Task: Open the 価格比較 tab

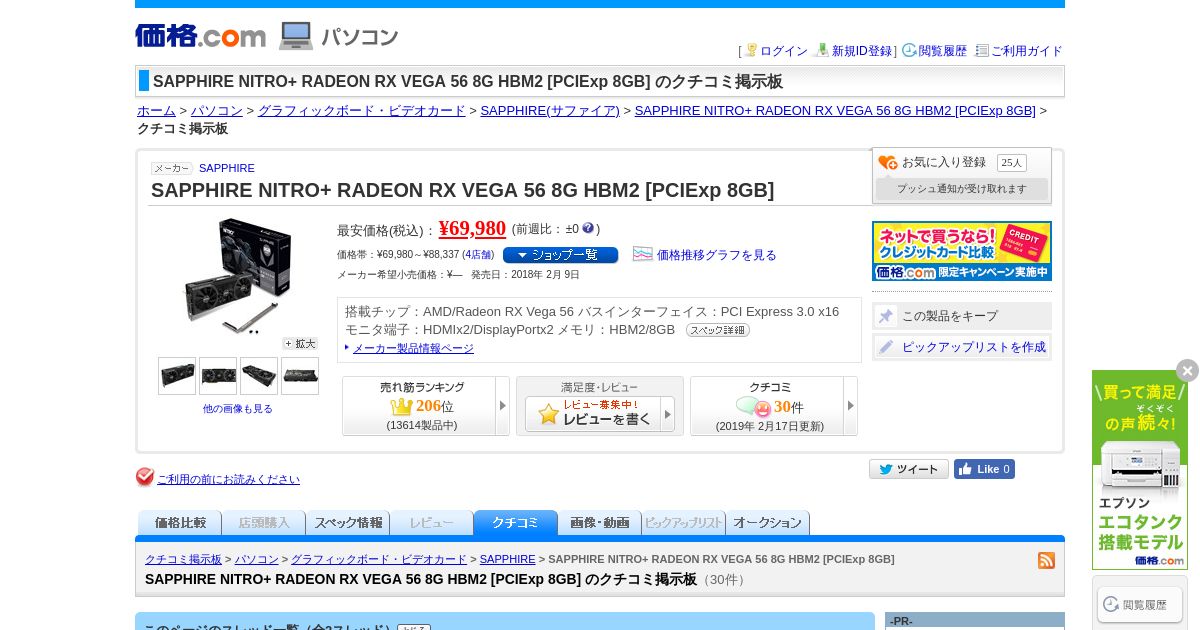Action: (x=180, y=523)
